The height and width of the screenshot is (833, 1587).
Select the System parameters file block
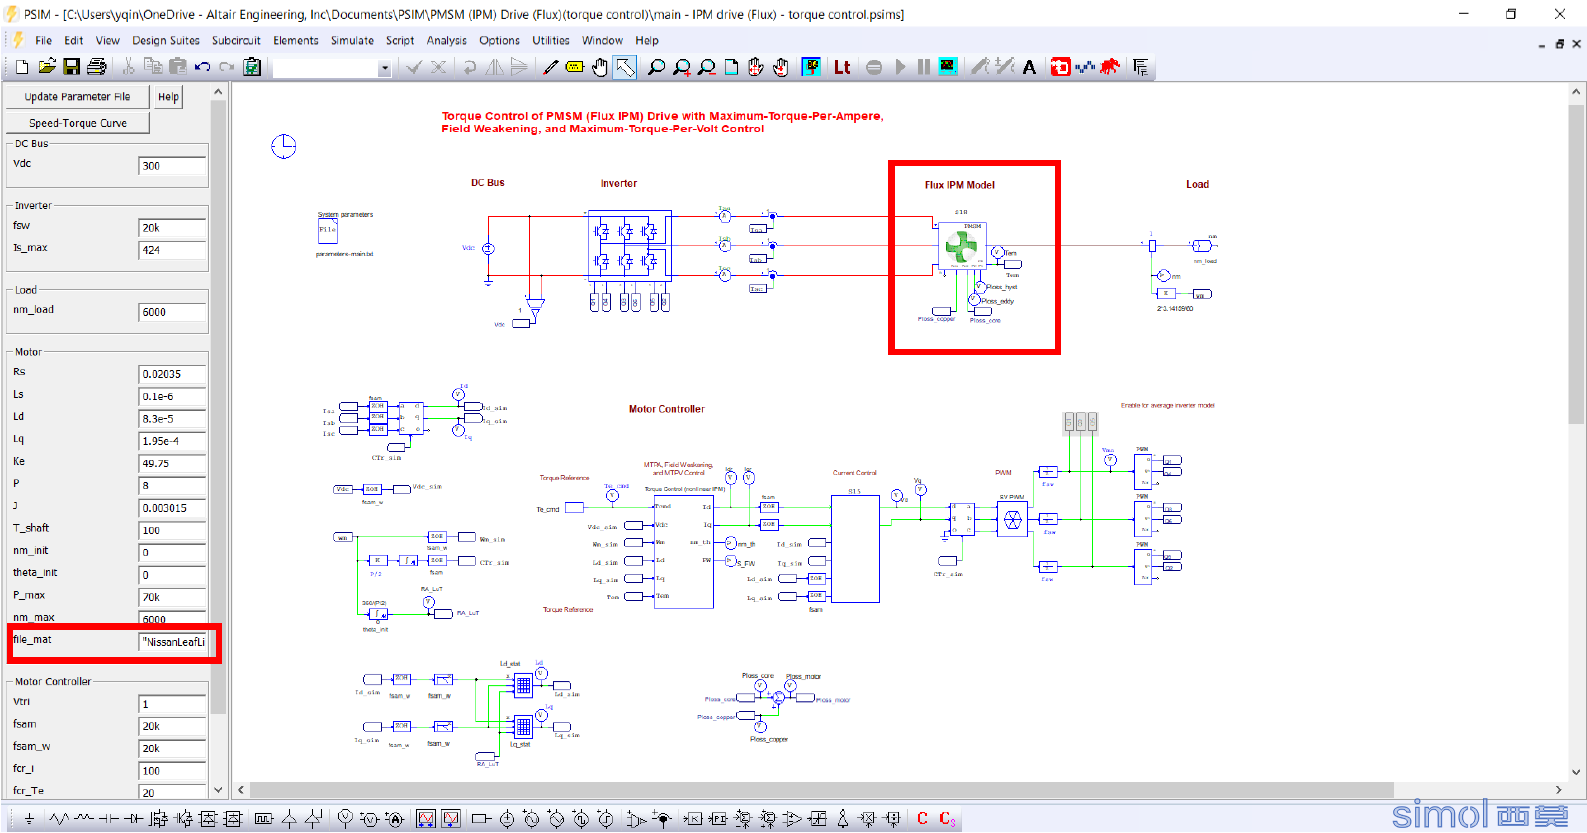point(328,230)
